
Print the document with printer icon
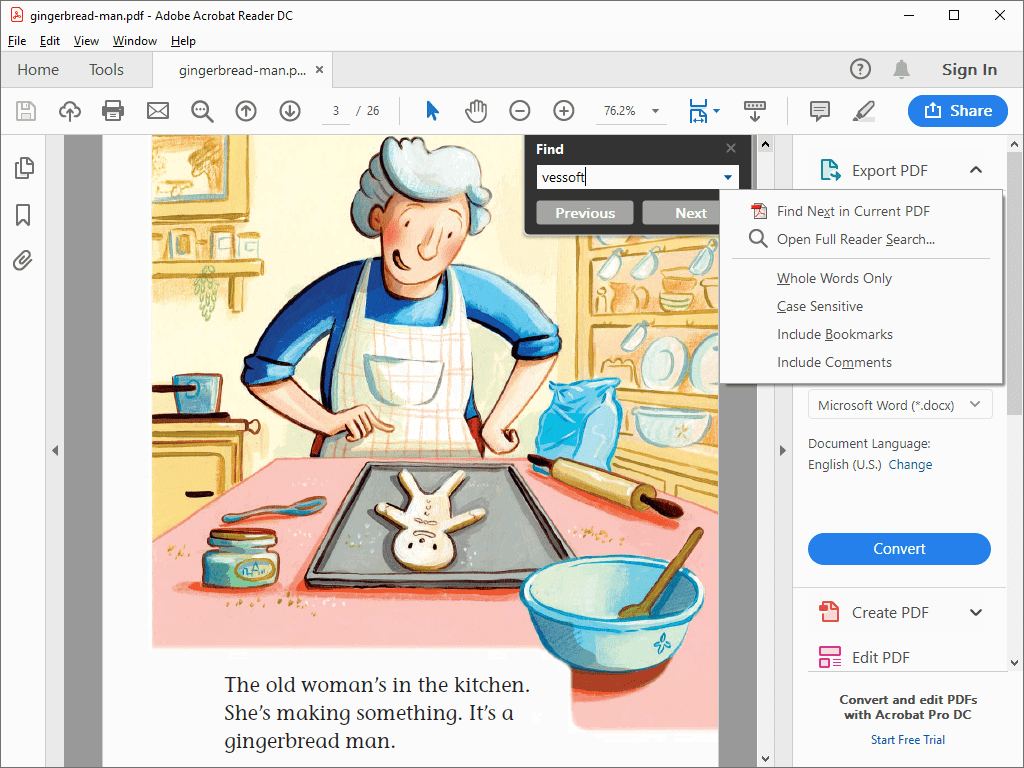point(113,111)
